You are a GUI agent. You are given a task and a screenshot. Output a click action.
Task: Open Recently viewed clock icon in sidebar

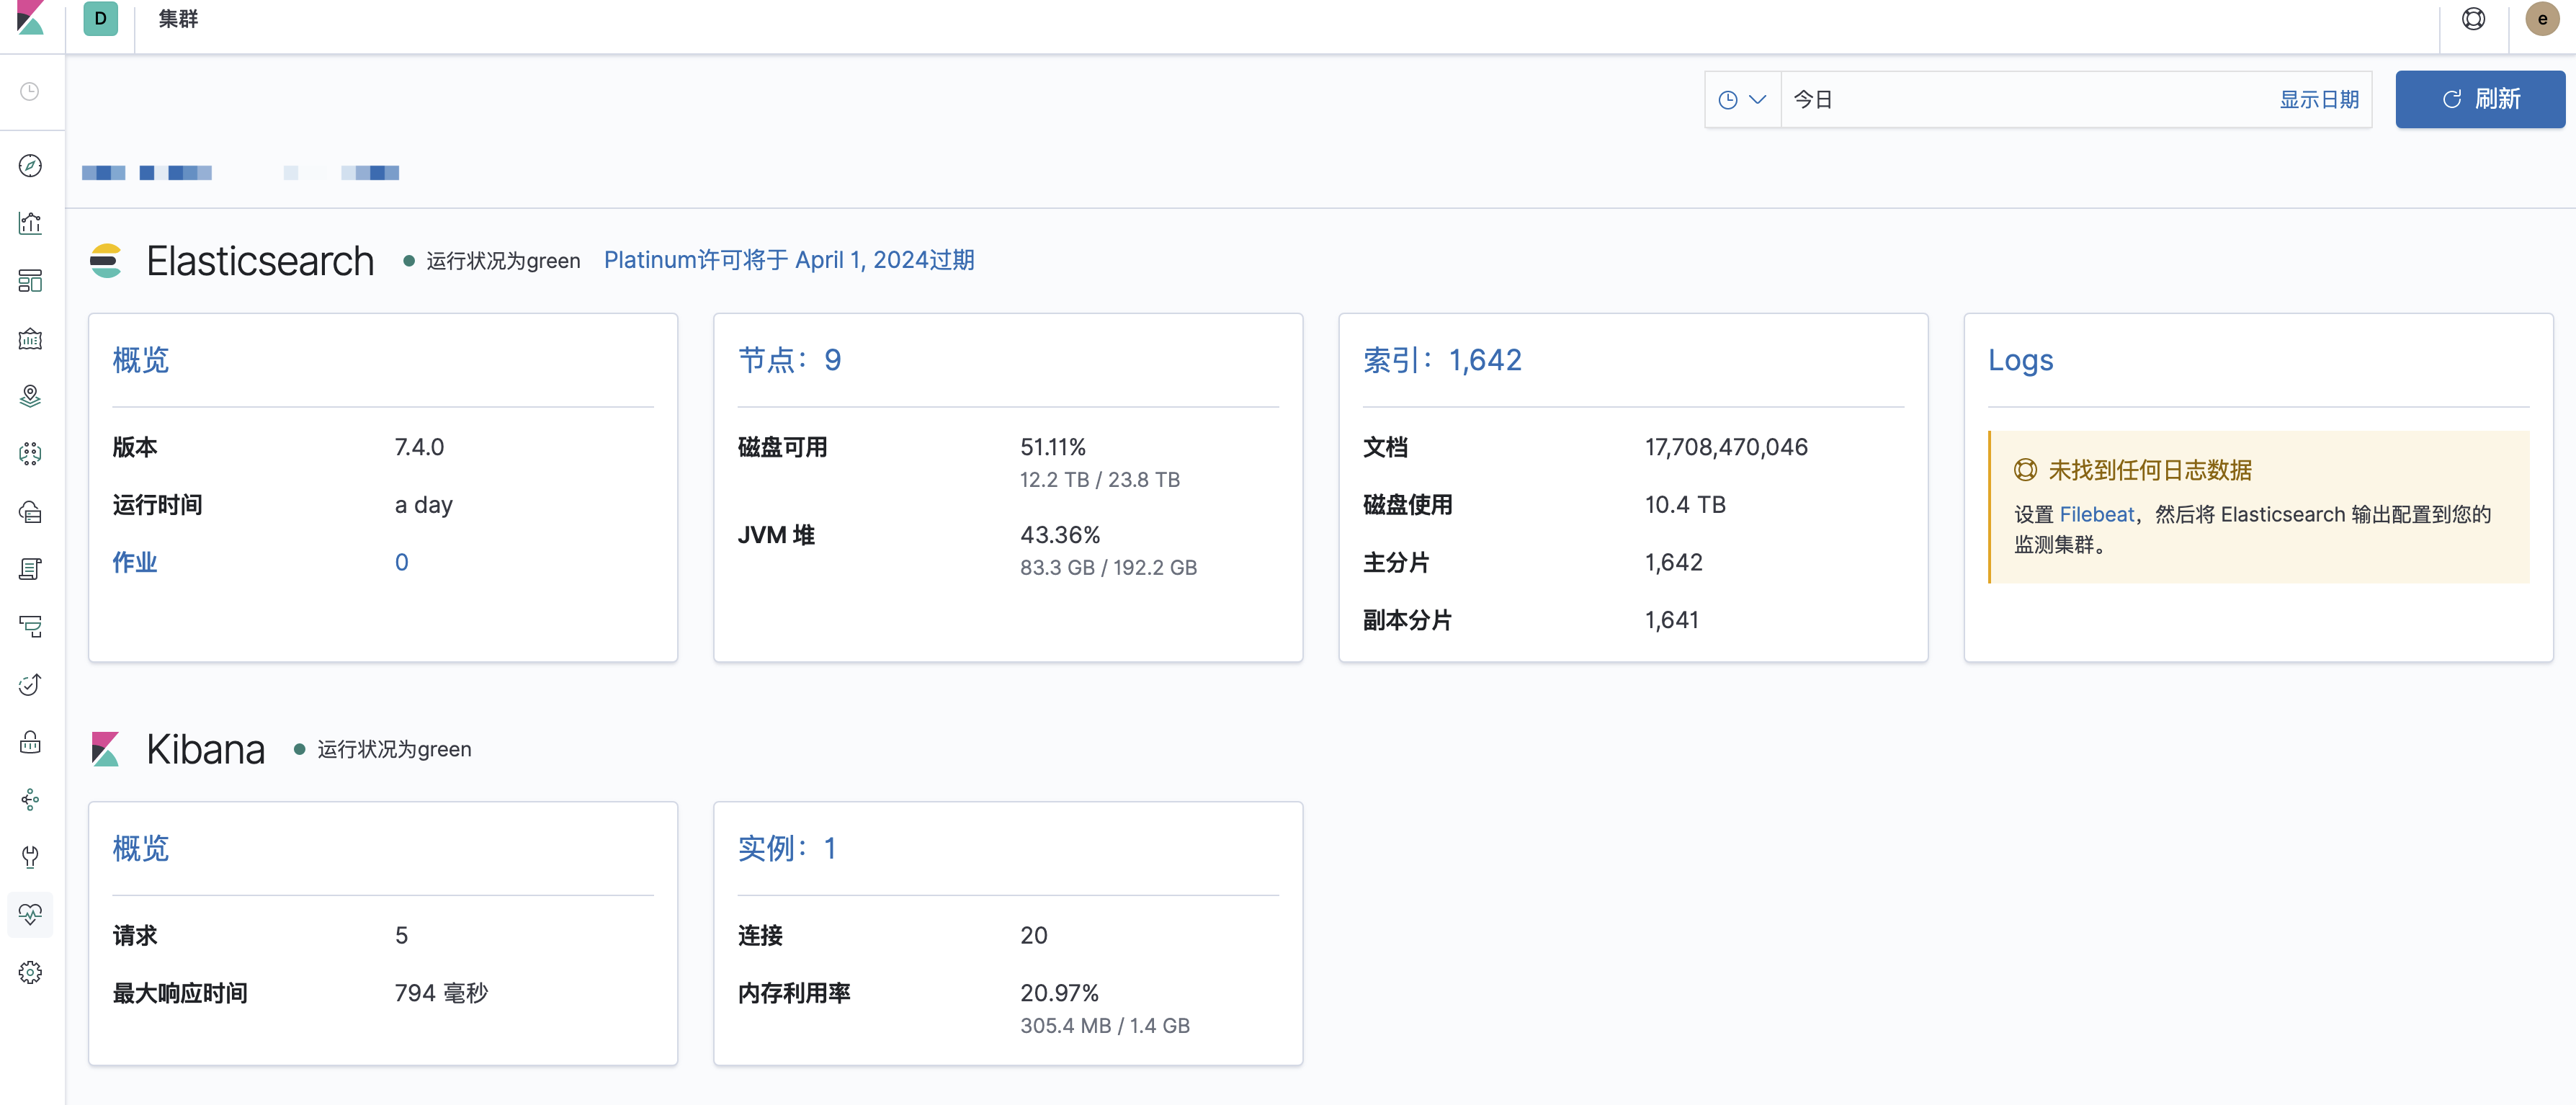coord(30,92)
